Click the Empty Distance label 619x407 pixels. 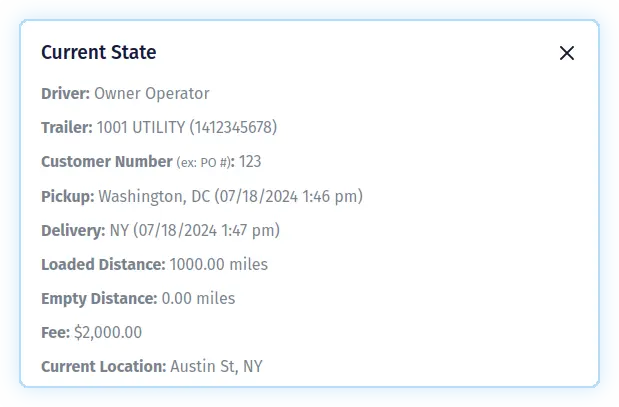(99, 298)
